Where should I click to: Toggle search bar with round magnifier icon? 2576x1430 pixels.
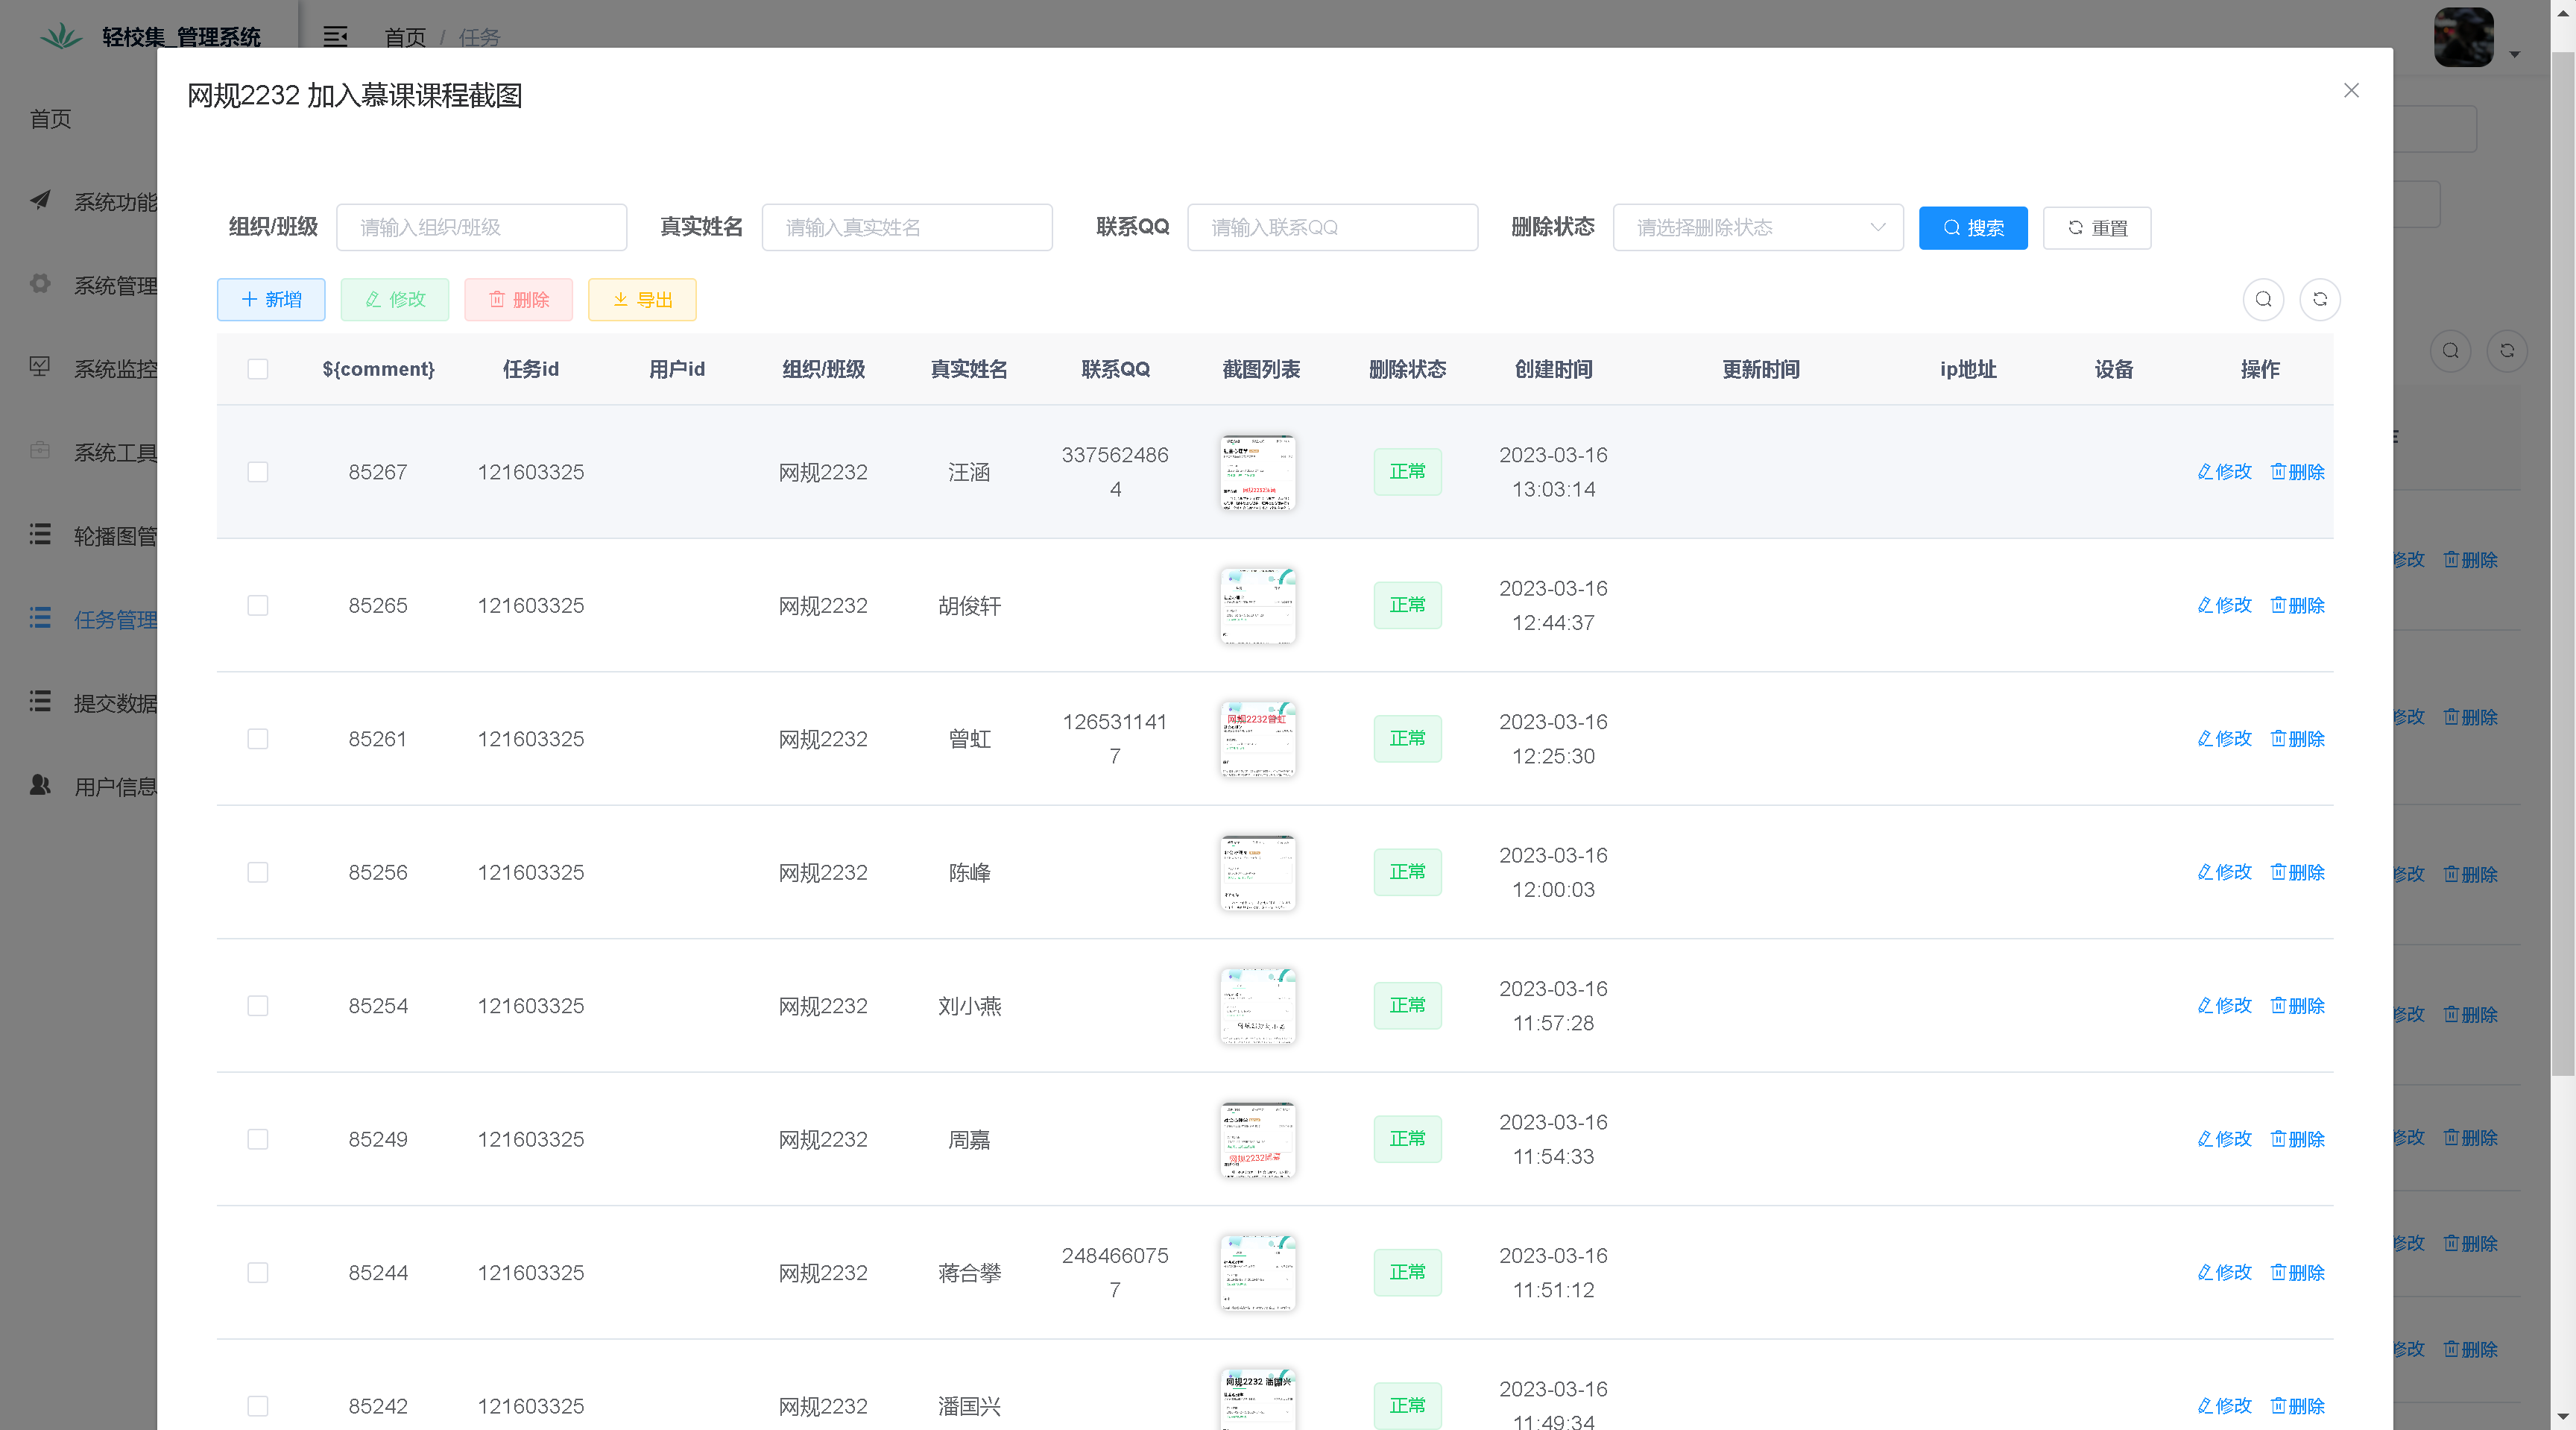click(2264, 300)
